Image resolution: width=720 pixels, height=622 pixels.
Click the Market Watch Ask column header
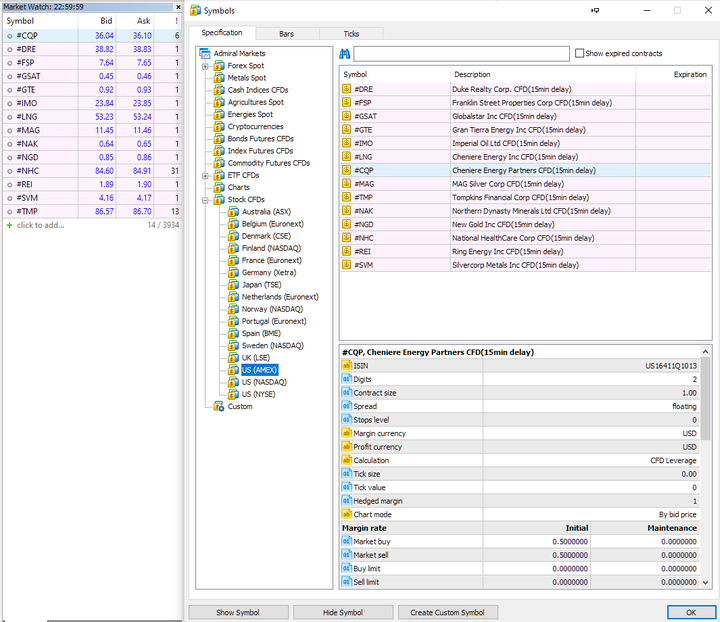(x=135, y=21)
